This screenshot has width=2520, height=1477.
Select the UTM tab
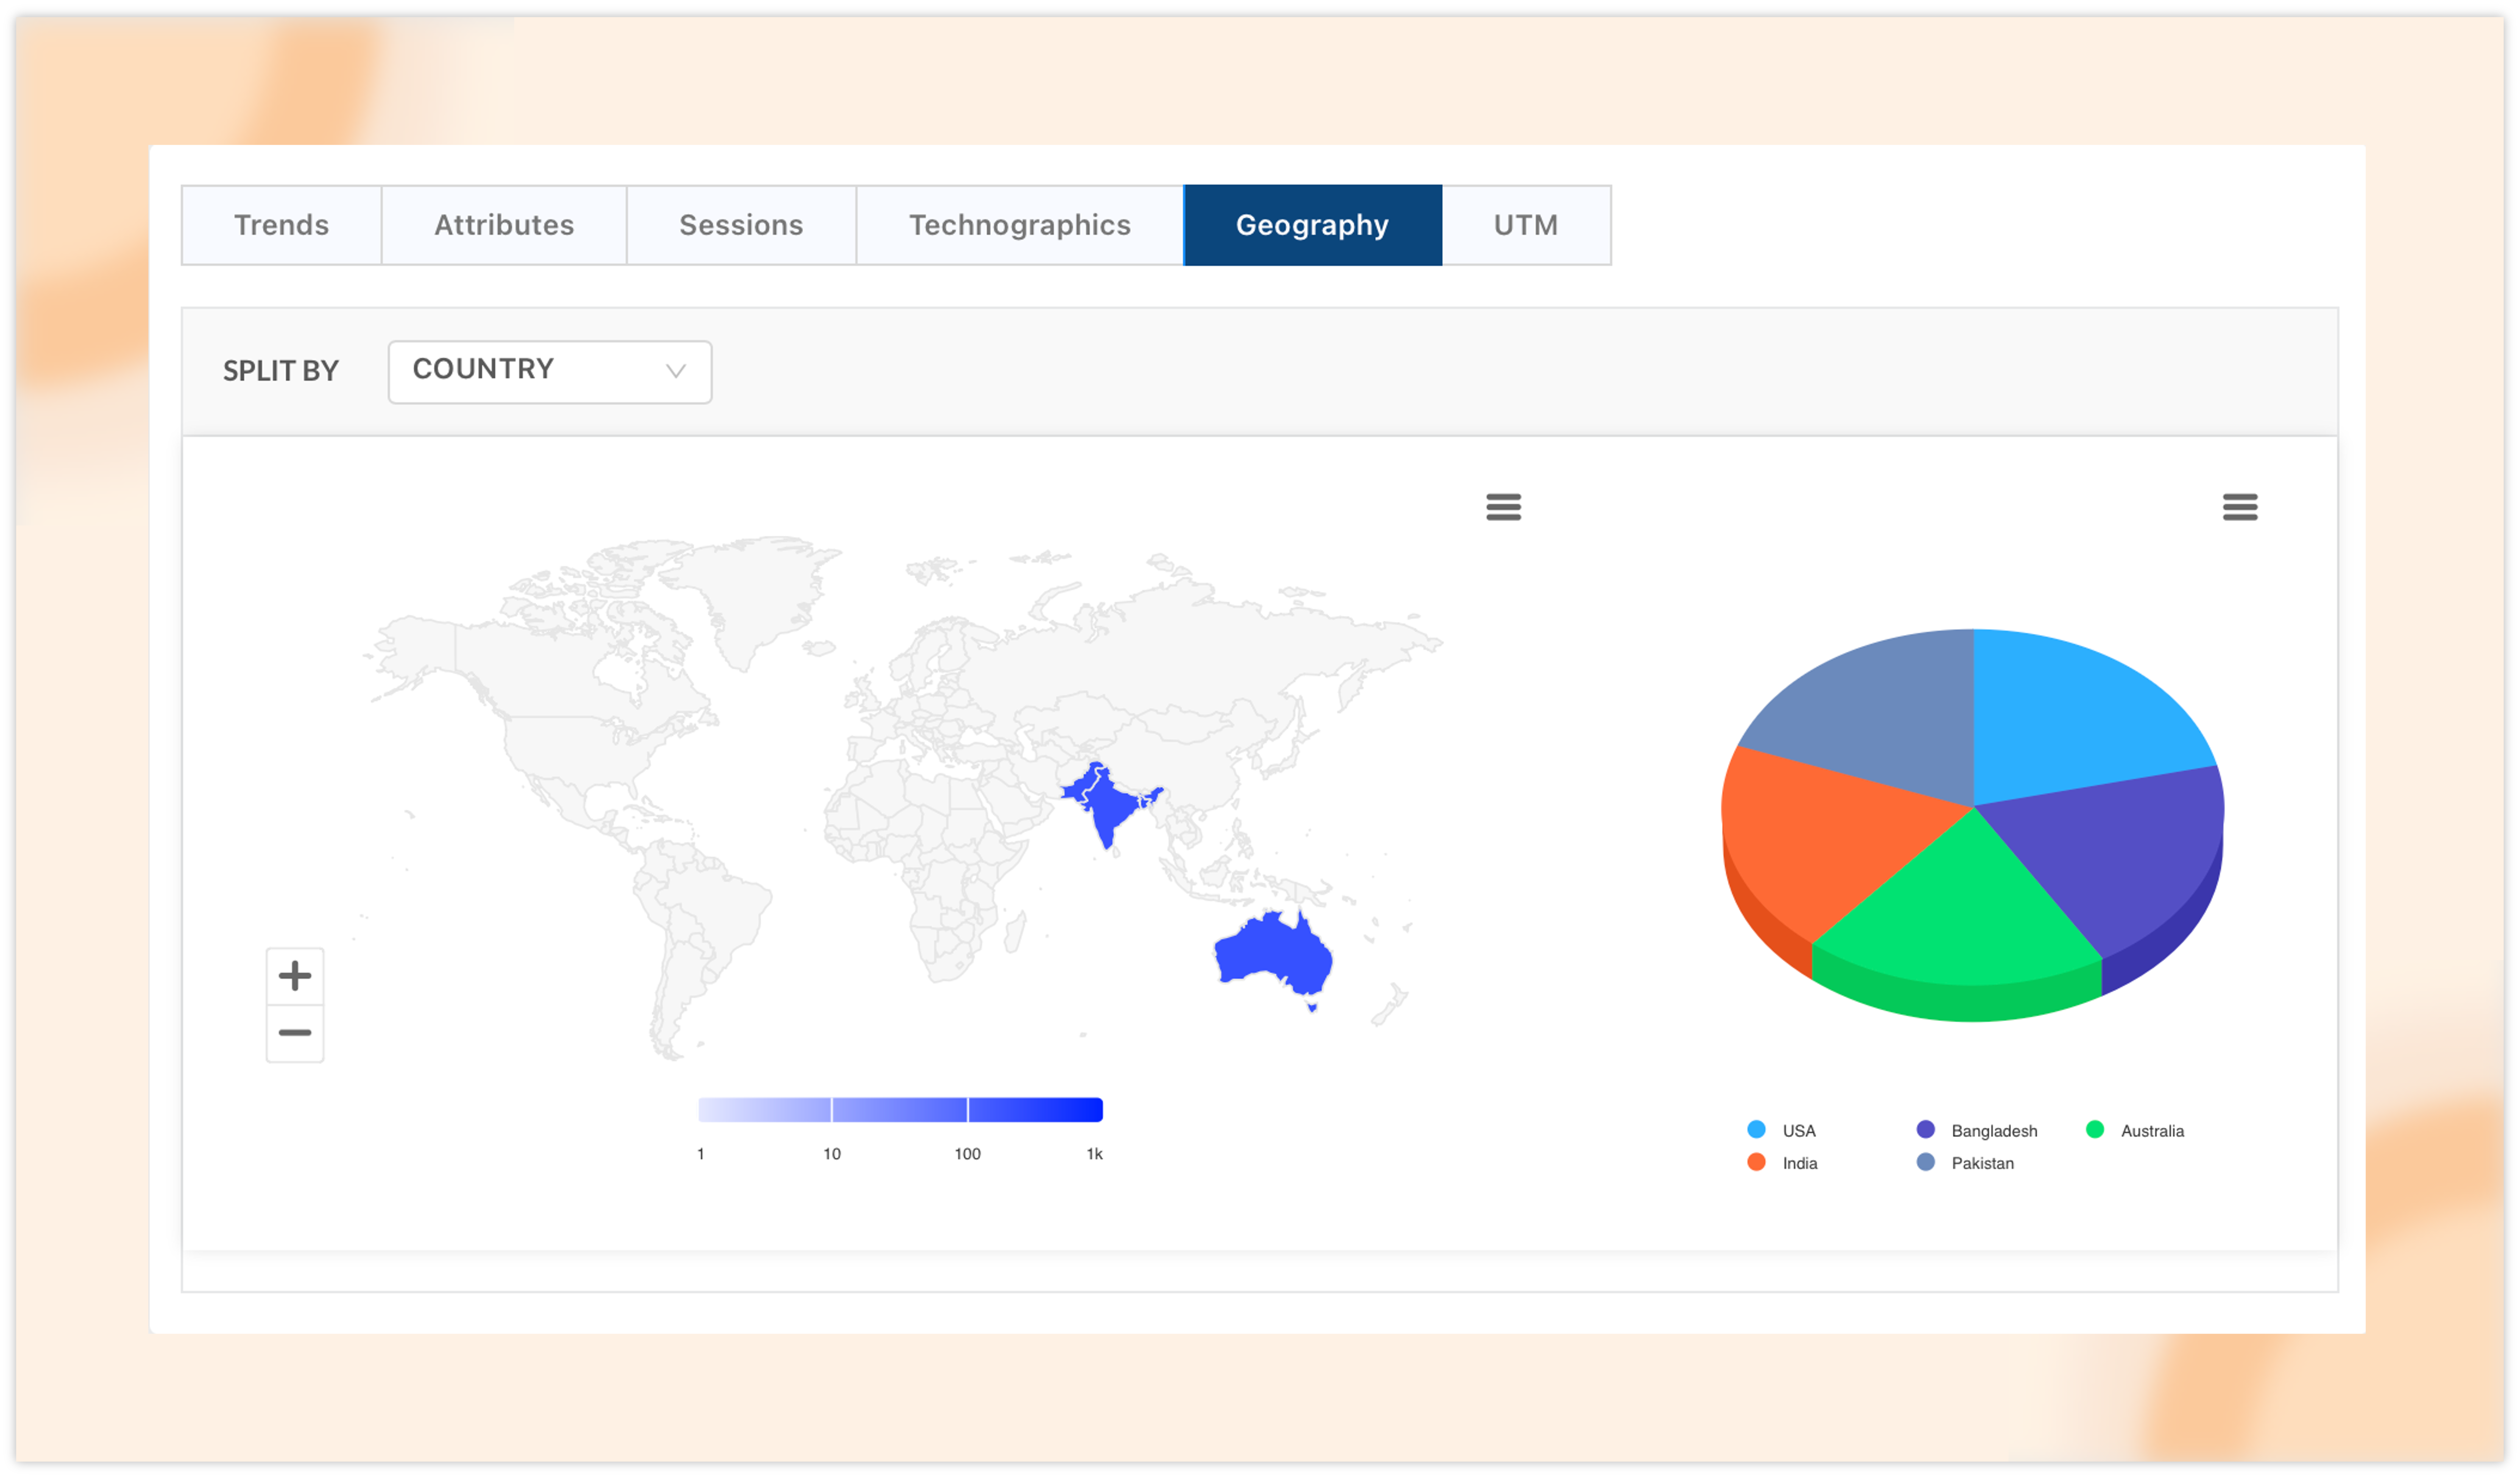[1525, 225]
